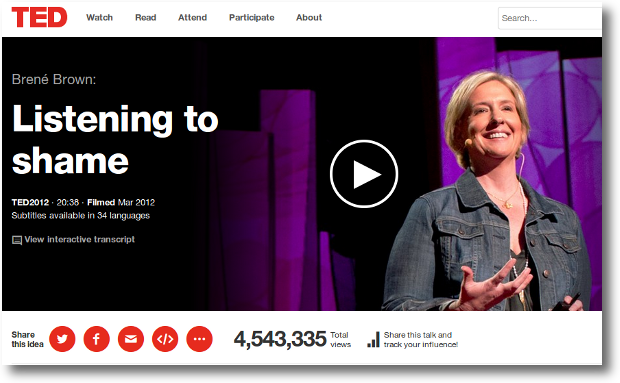
Task: Click the Filmed Mar 2012 text
Action: point(121,202)
